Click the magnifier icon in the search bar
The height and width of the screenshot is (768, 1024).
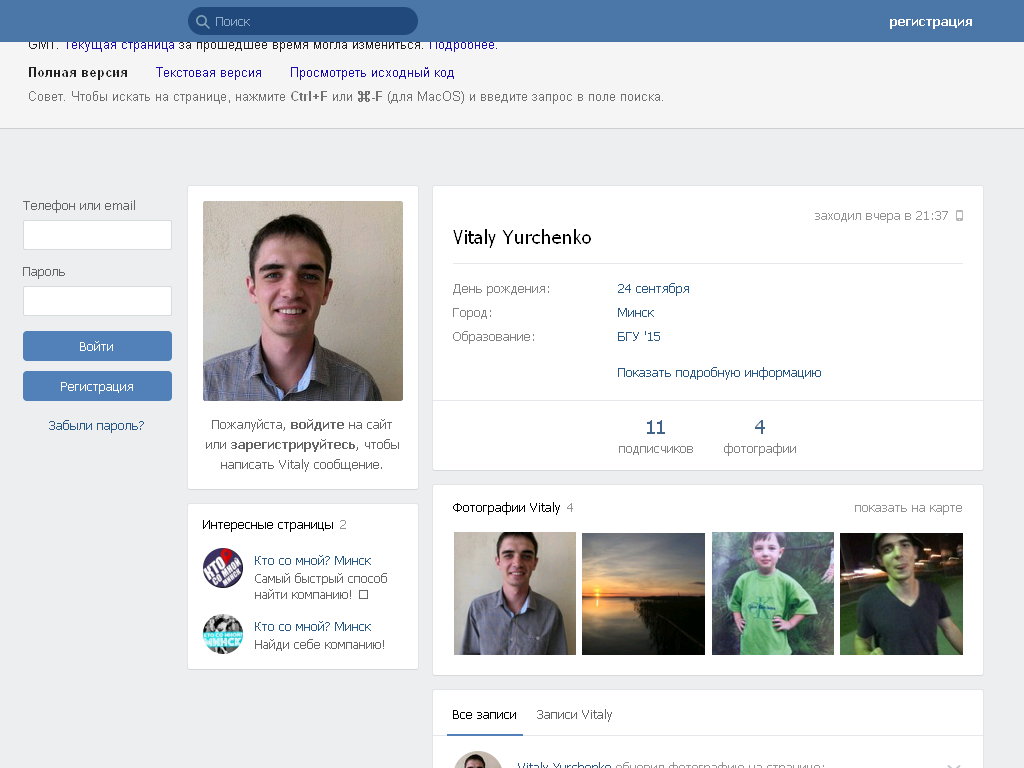(x=202, y=21)
